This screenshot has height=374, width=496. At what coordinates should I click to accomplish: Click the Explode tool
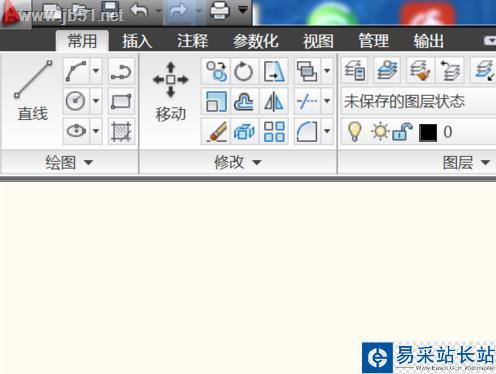click(x=244, y=131)
